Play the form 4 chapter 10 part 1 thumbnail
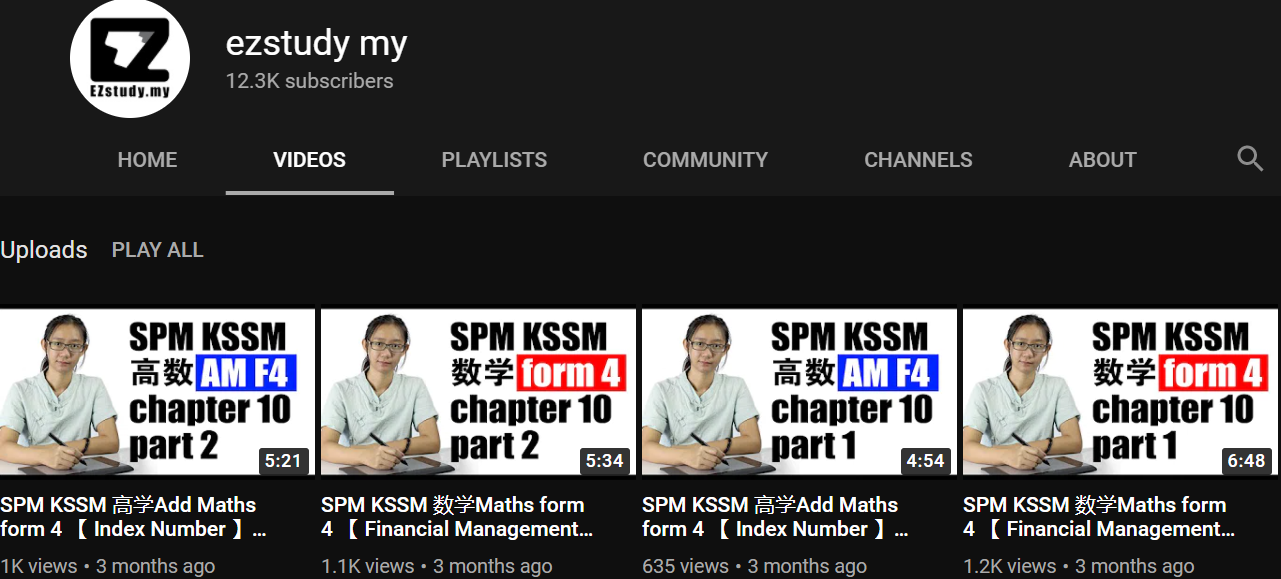 pos(1120,392)
